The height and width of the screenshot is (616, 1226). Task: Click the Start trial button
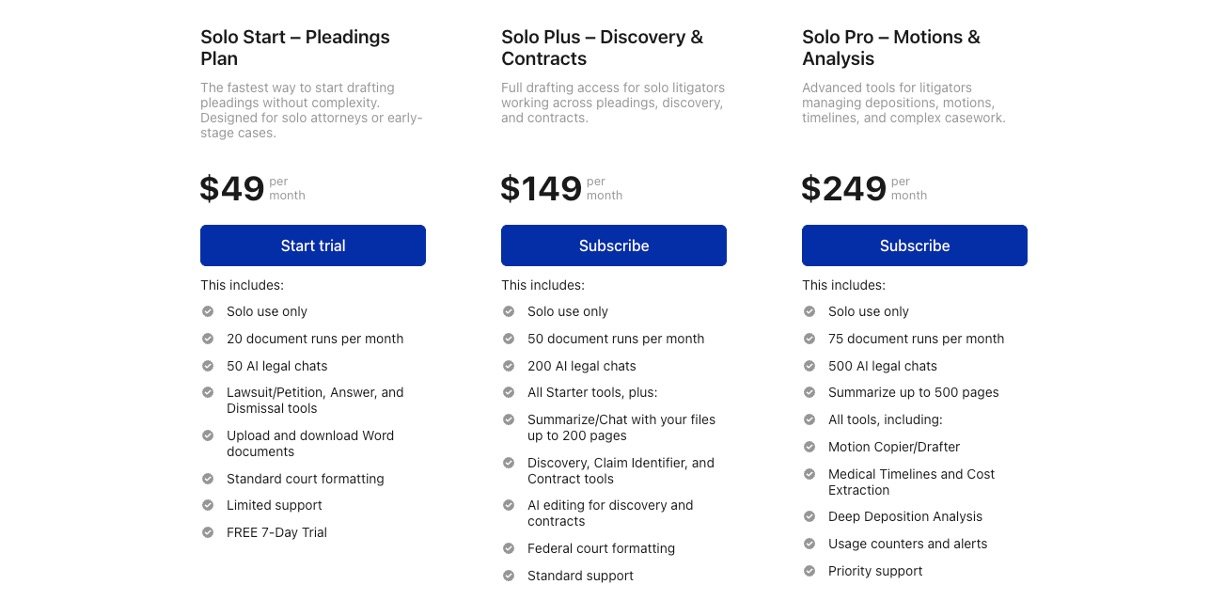pos(313,246)
